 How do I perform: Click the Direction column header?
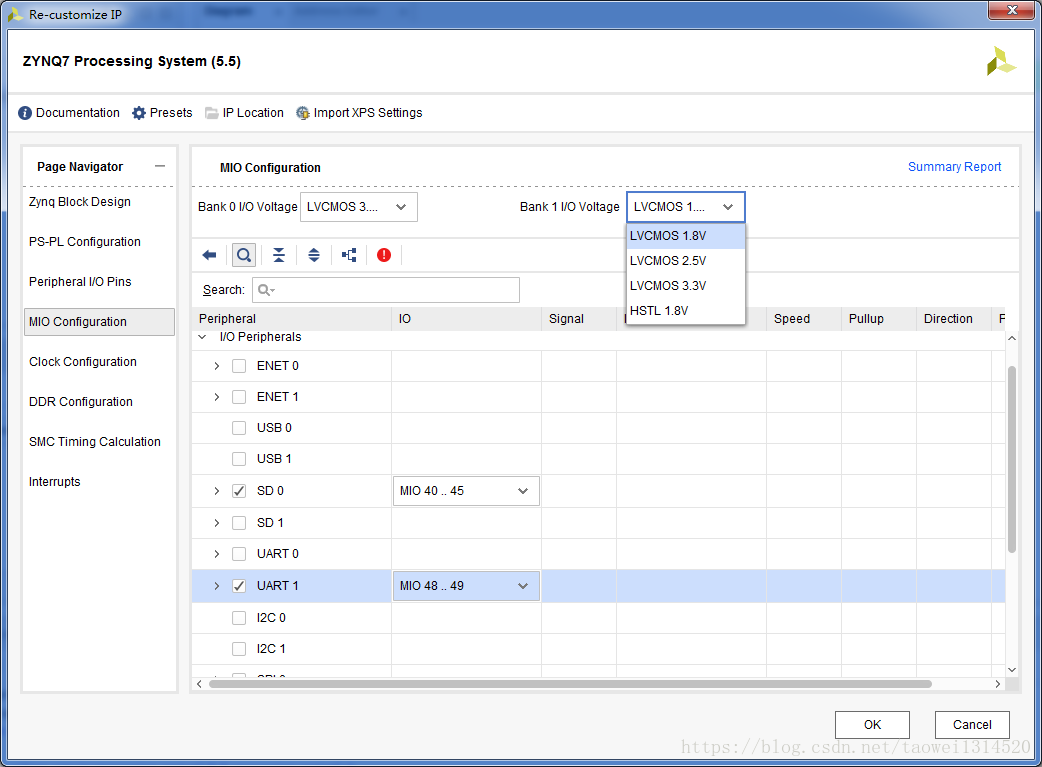[x=954, y=319]
